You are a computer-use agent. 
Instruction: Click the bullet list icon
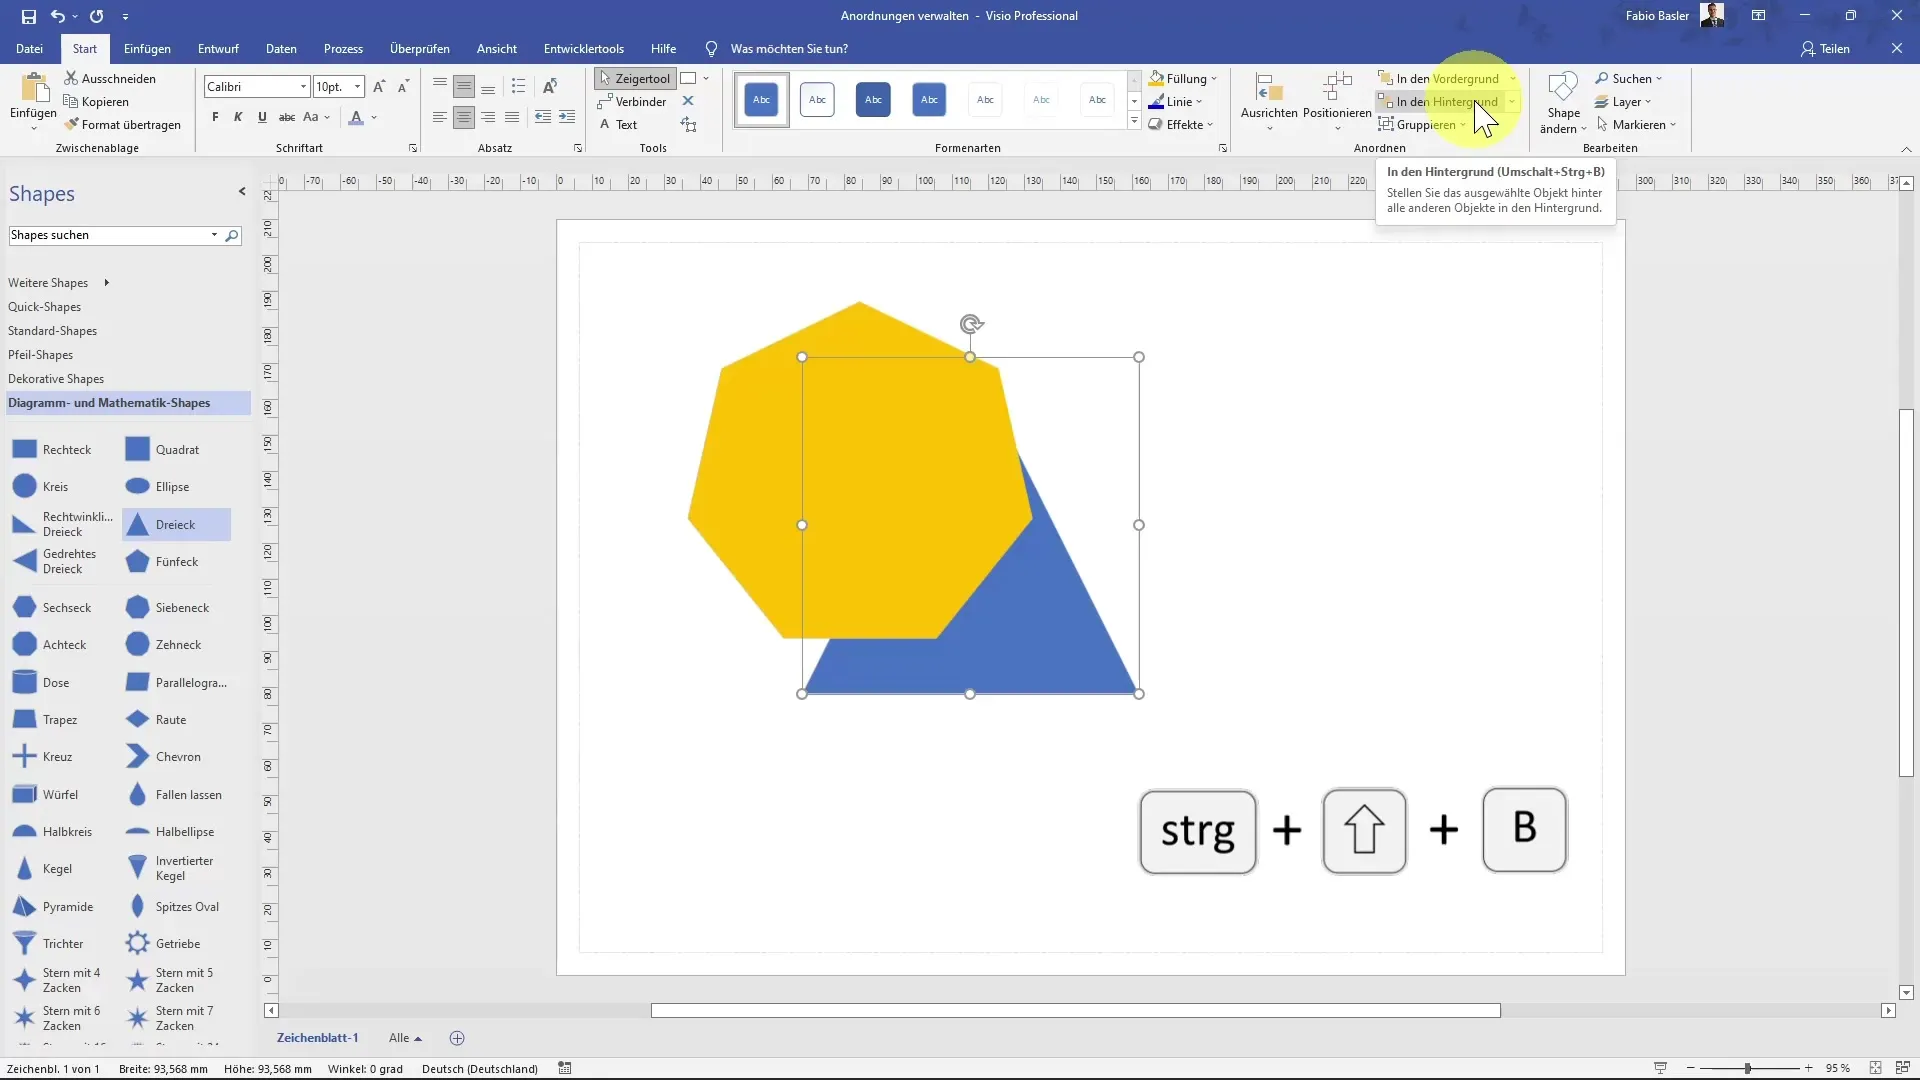coord(518,87)
